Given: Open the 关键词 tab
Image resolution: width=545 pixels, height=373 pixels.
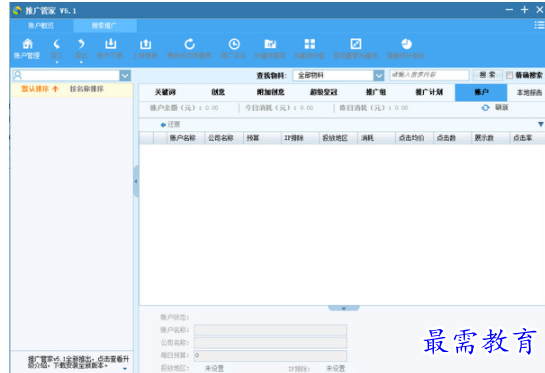Looking at the screenshot, I should 165,92.
